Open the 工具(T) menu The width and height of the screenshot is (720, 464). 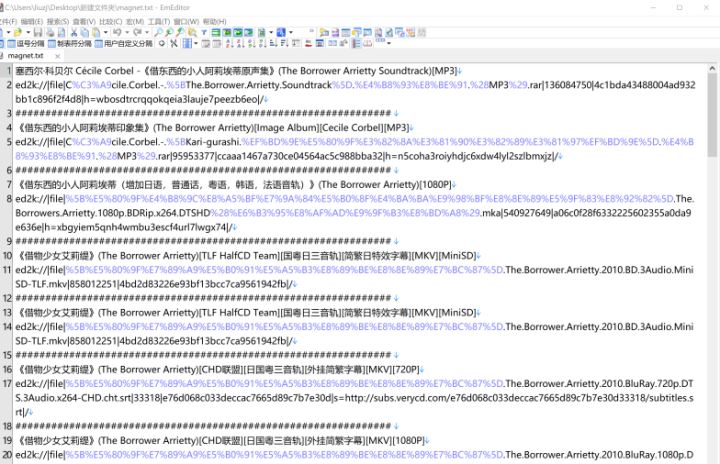click(x=158, y=21)
